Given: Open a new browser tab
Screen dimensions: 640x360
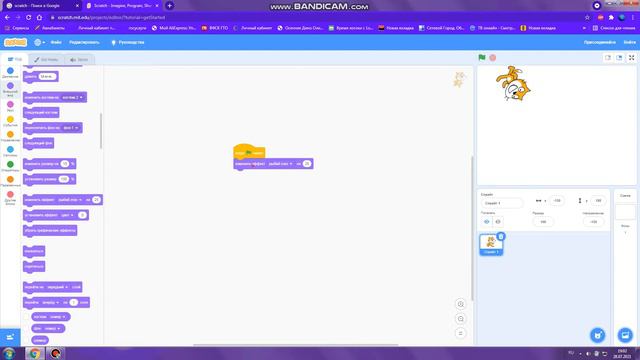Looking at the screenshot, I should click(x=169, y=6).
